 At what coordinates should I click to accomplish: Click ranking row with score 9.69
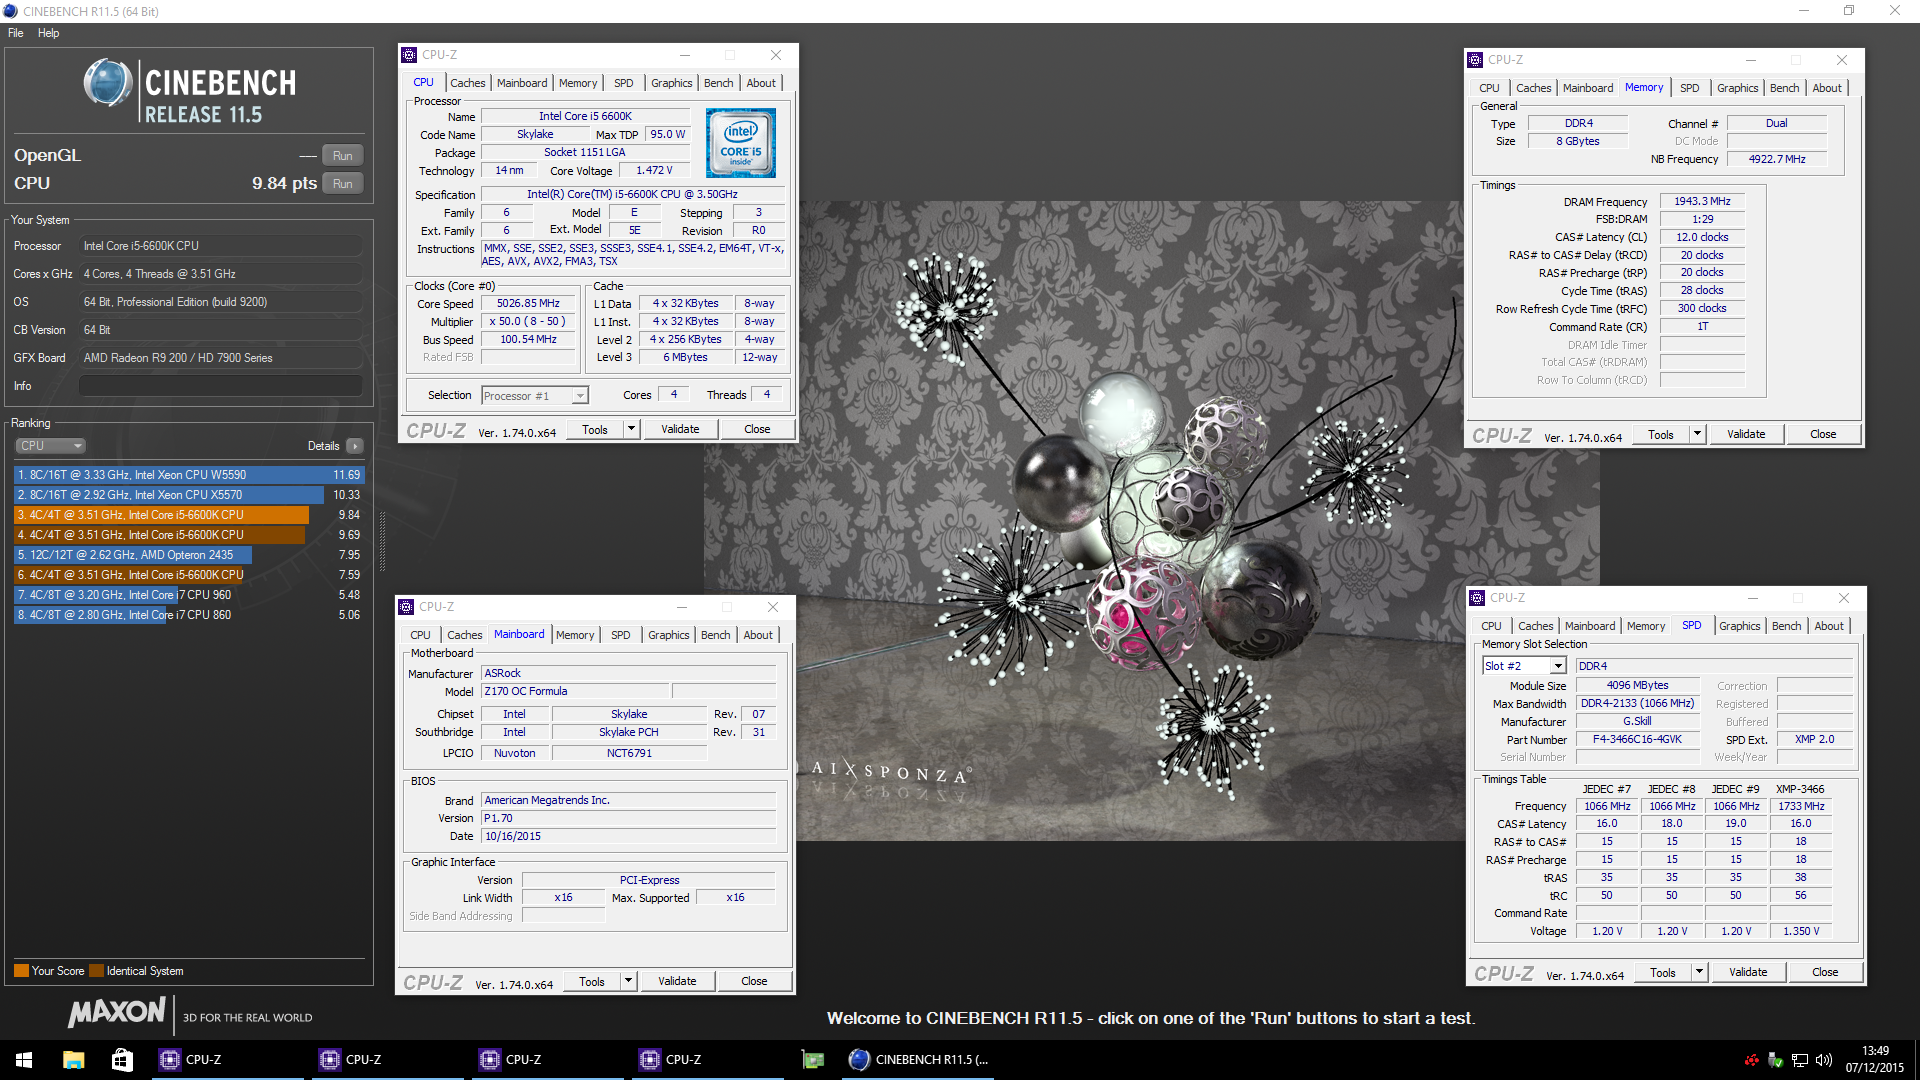(188, 535)
